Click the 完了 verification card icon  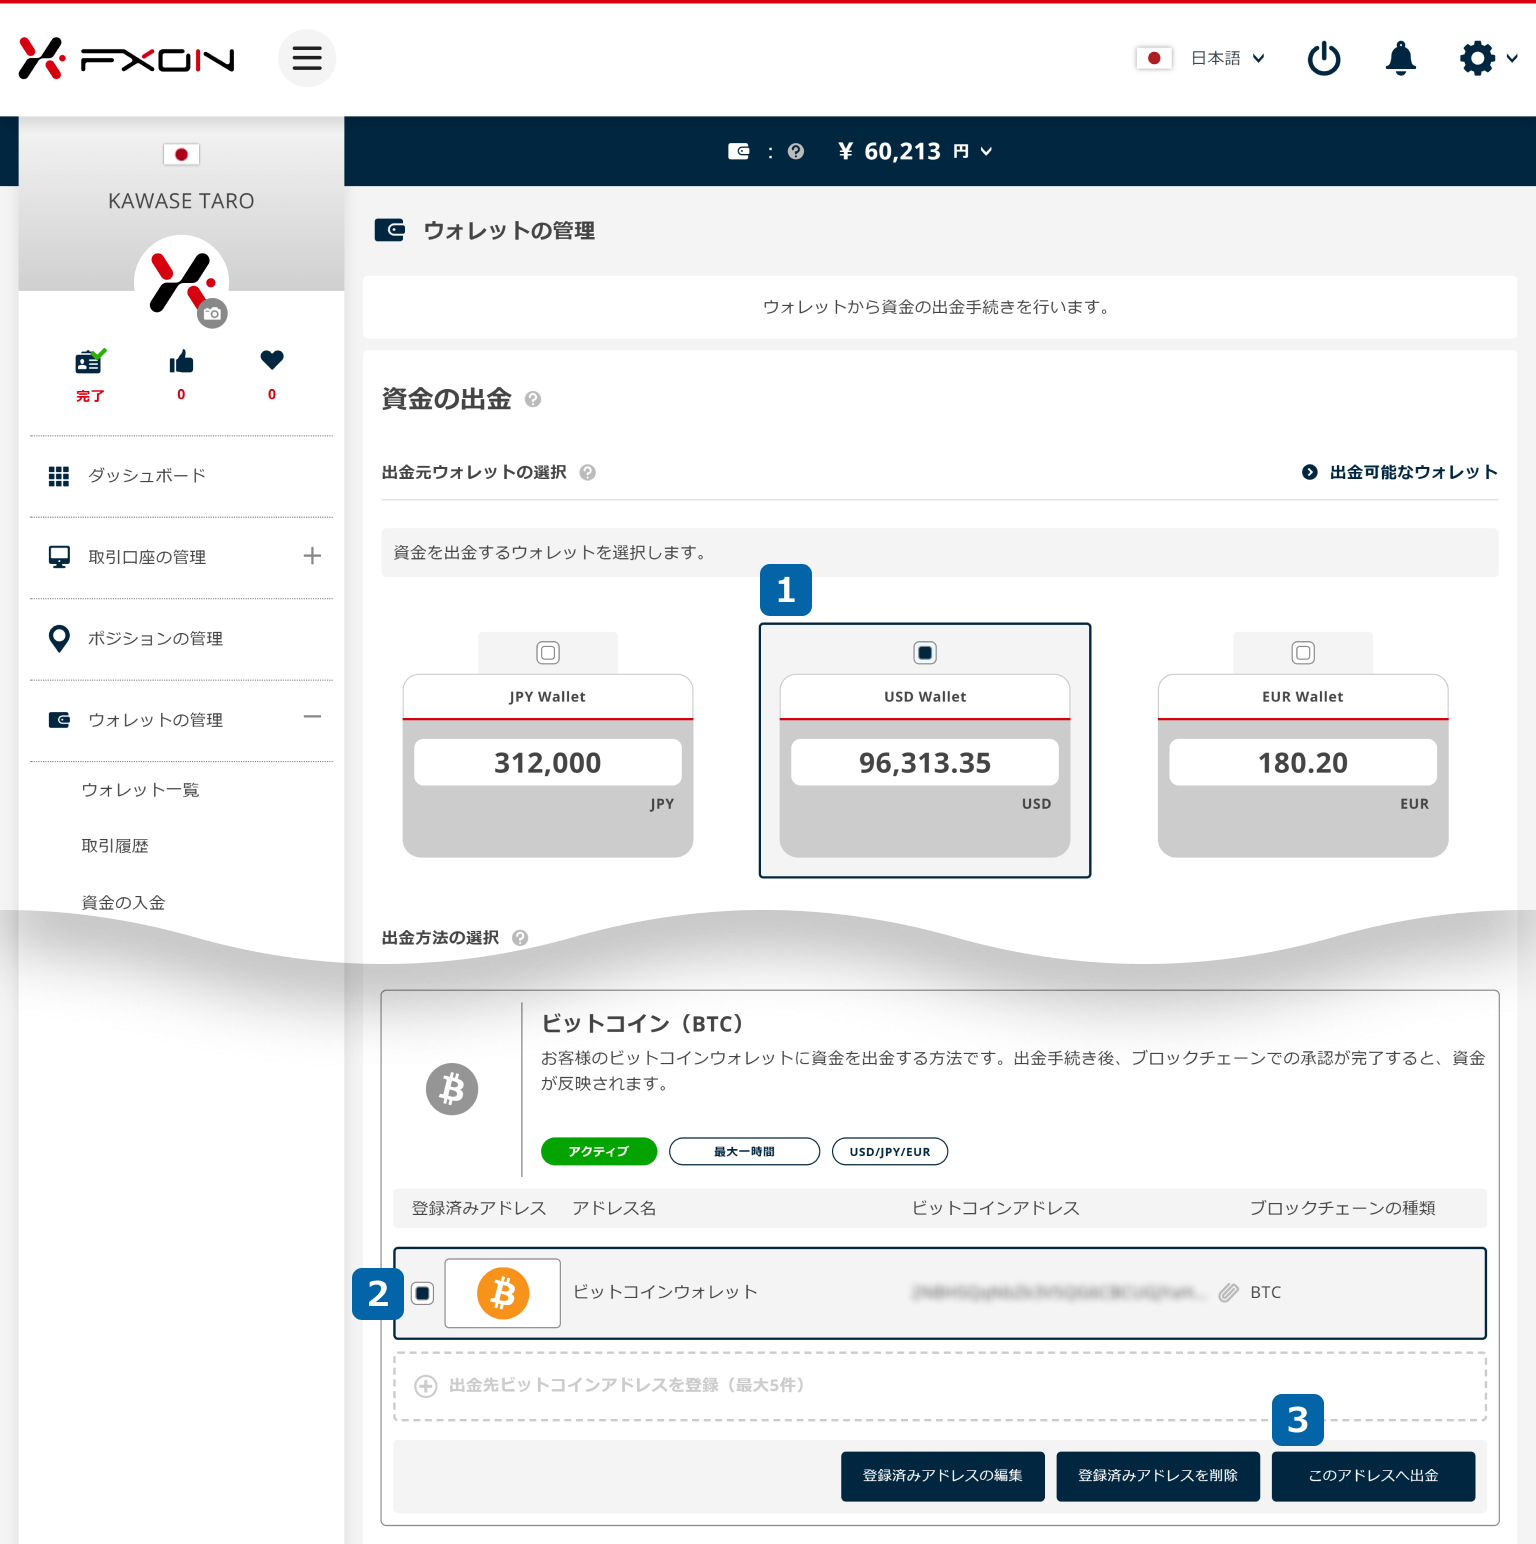(x=90, y=361)
